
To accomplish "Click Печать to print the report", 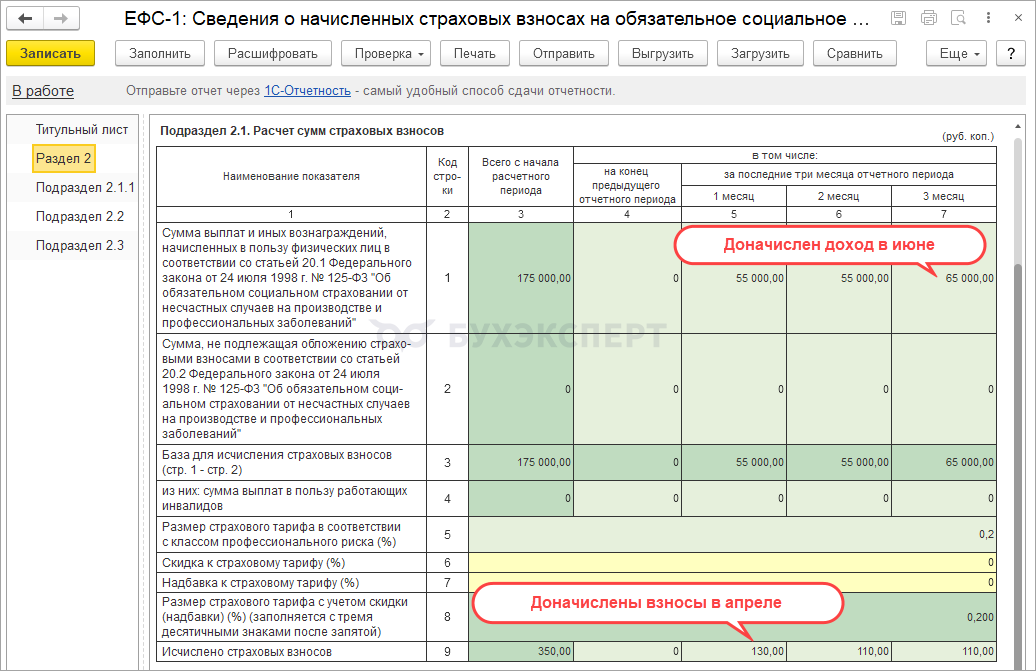I will point(474,53).
